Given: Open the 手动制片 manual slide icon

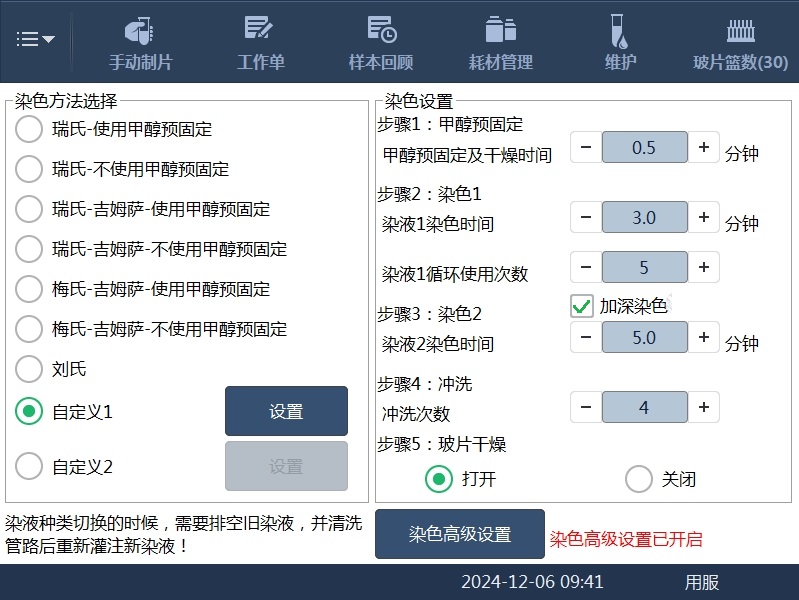Looking at the screenshot, I should (x=141, y=42).
